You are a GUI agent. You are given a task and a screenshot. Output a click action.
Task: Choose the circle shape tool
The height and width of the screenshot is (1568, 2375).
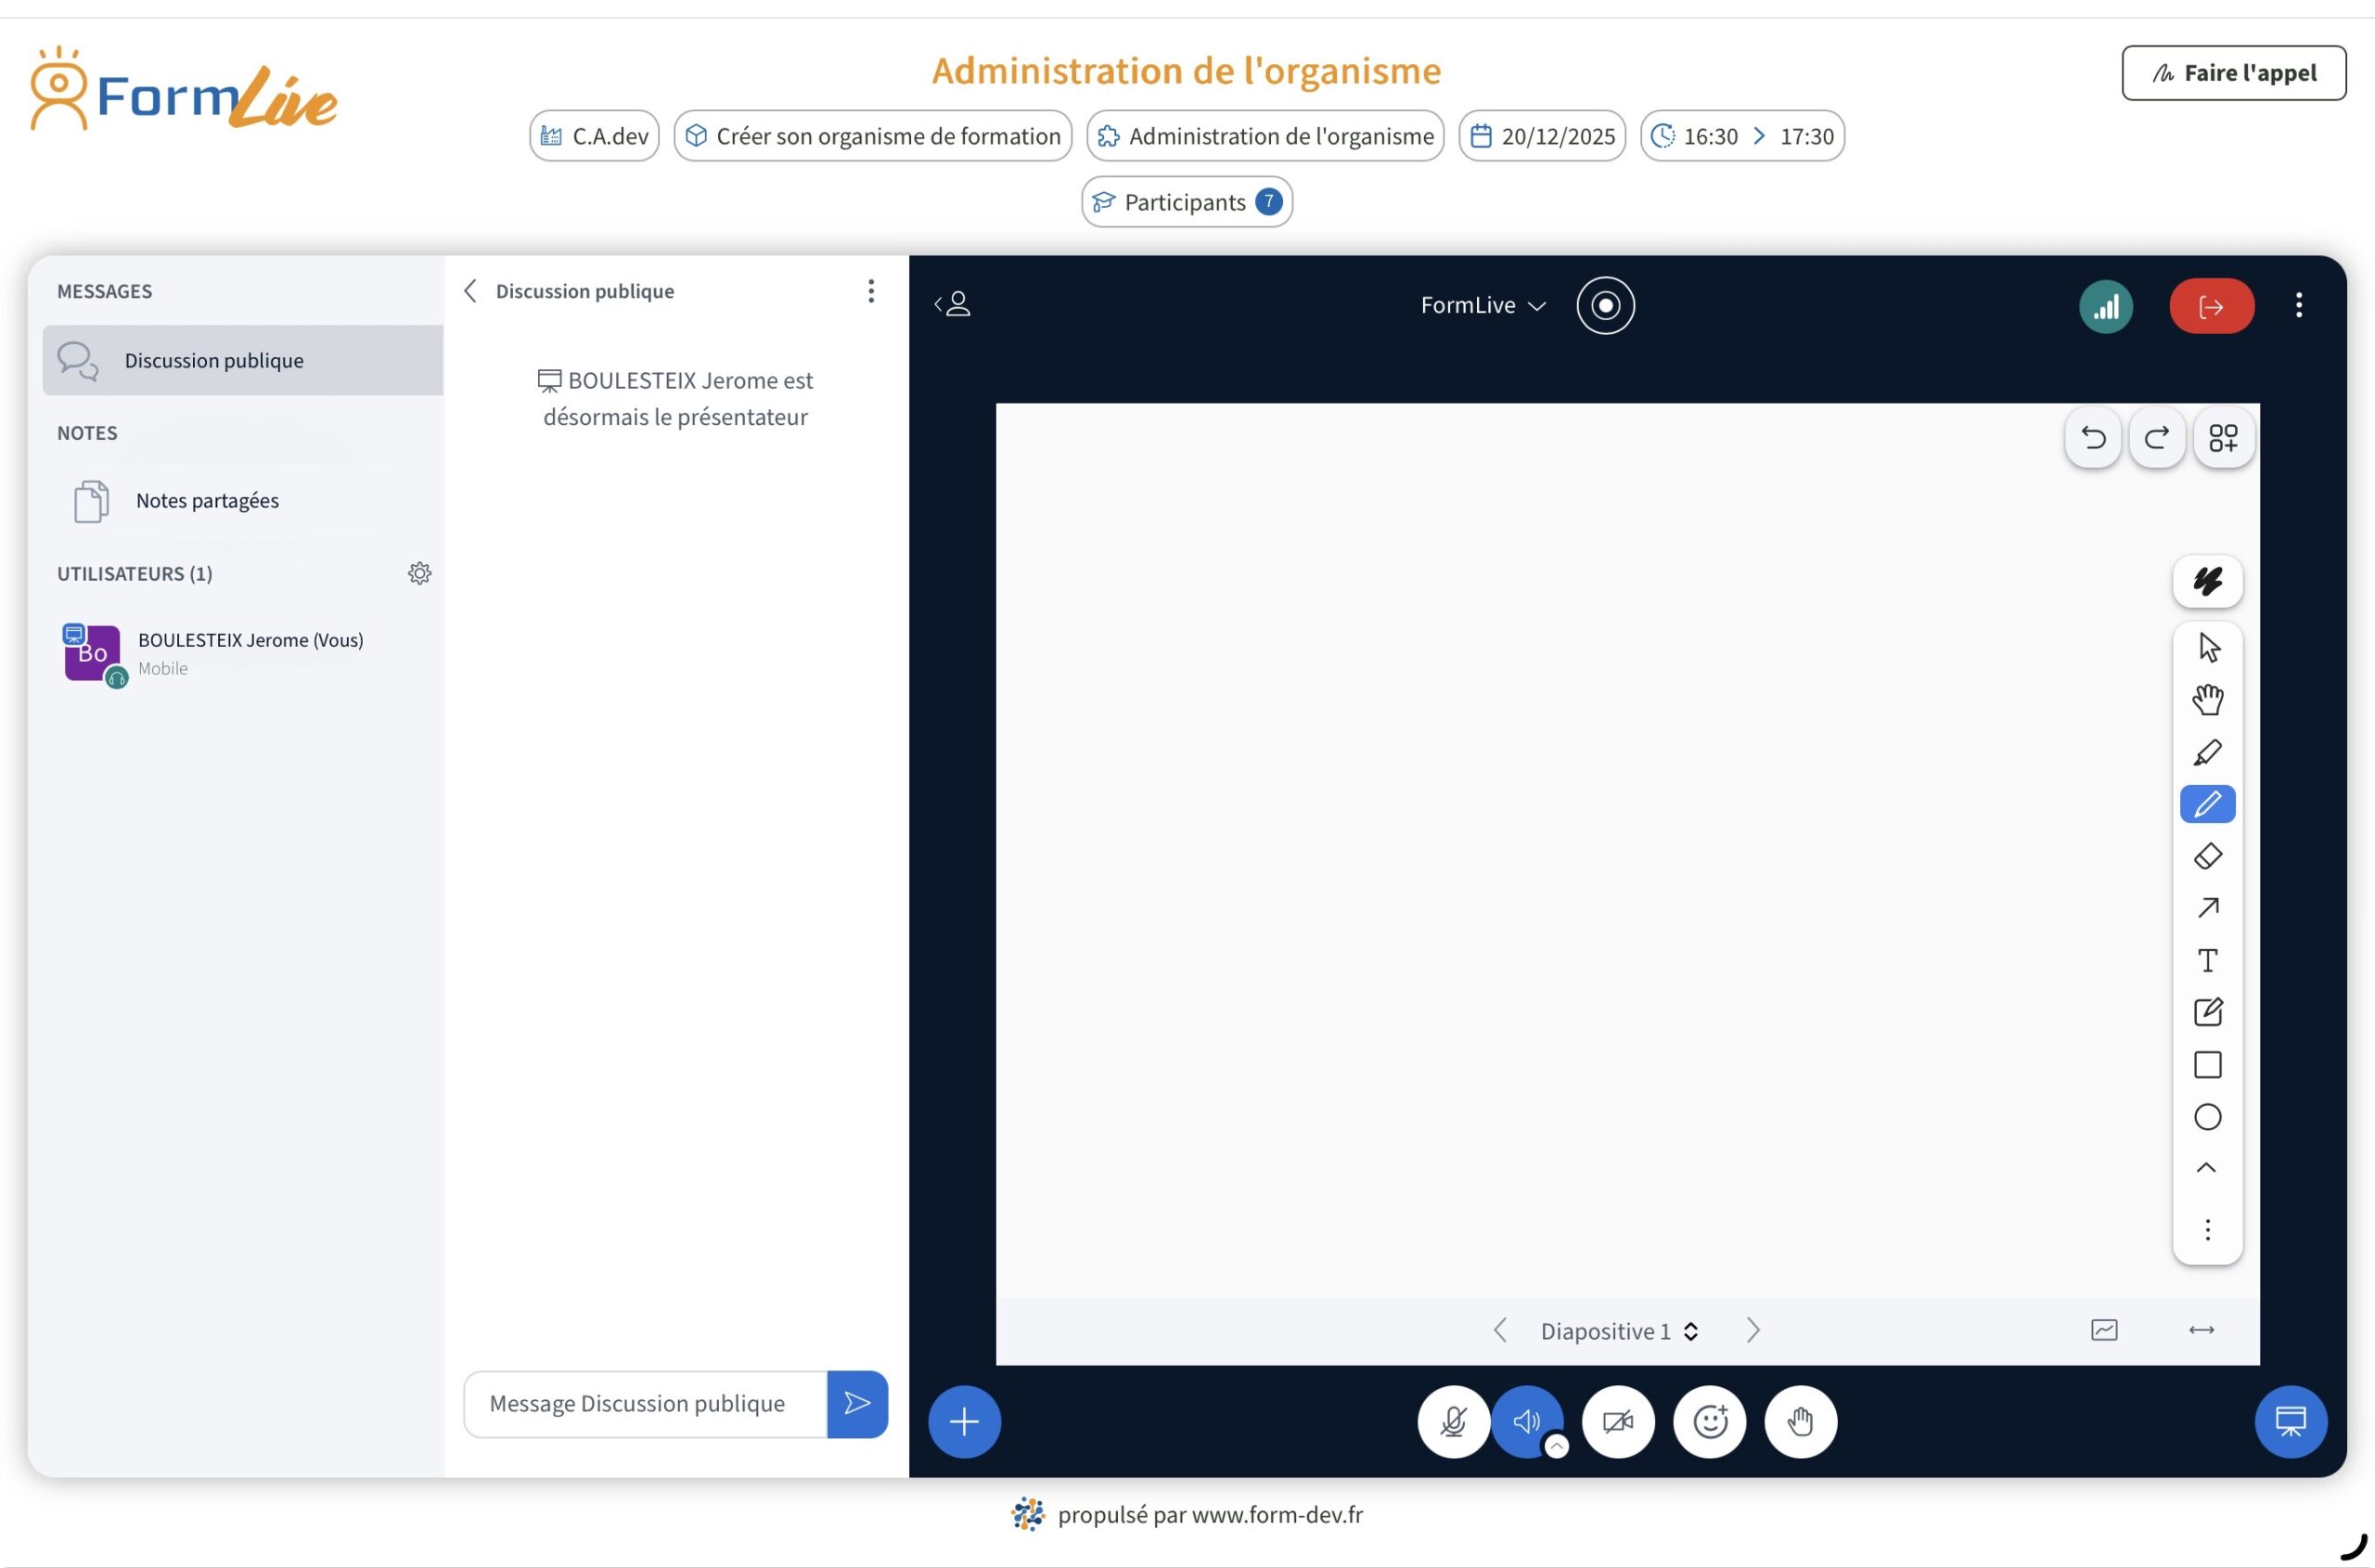pyautogui.click(x=2207, y=1117)
